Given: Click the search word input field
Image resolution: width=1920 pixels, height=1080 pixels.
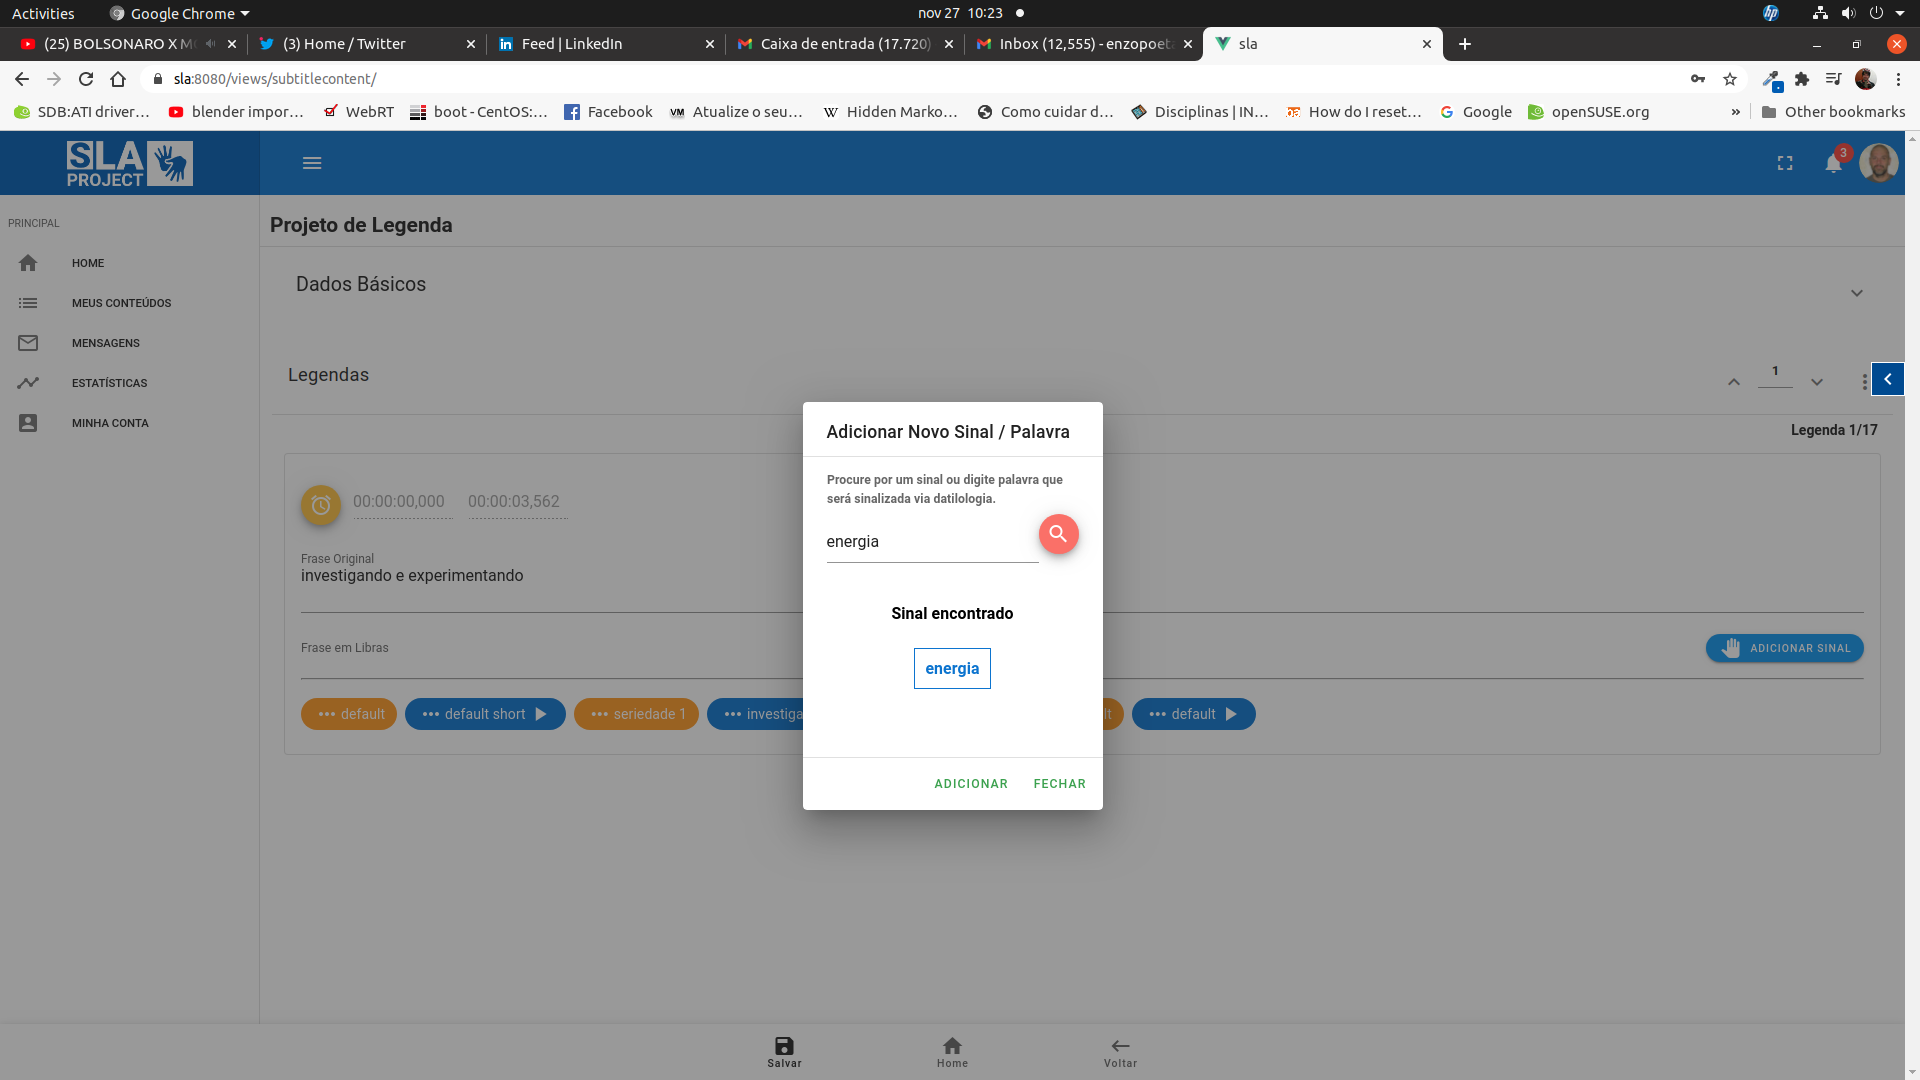Looking at the screenshot, I should click(931, 542).
